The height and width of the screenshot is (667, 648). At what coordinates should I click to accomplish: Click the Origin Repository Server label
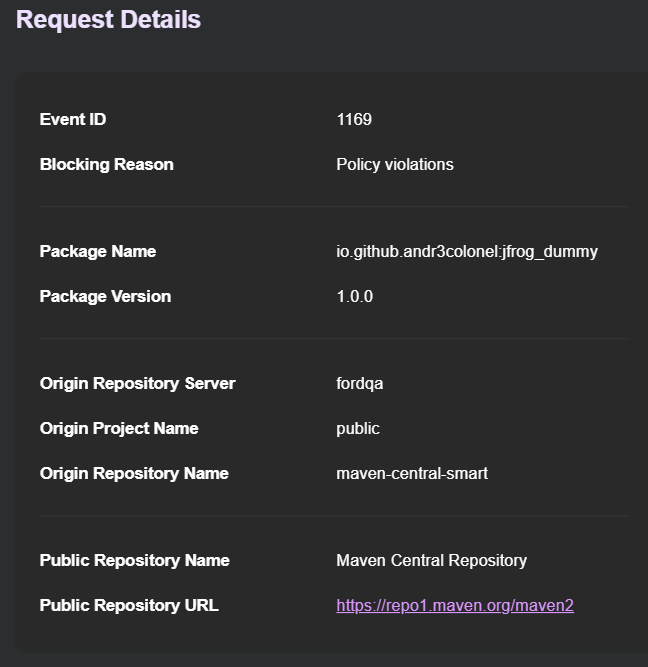pyautogui.click(x=137, y=384)
